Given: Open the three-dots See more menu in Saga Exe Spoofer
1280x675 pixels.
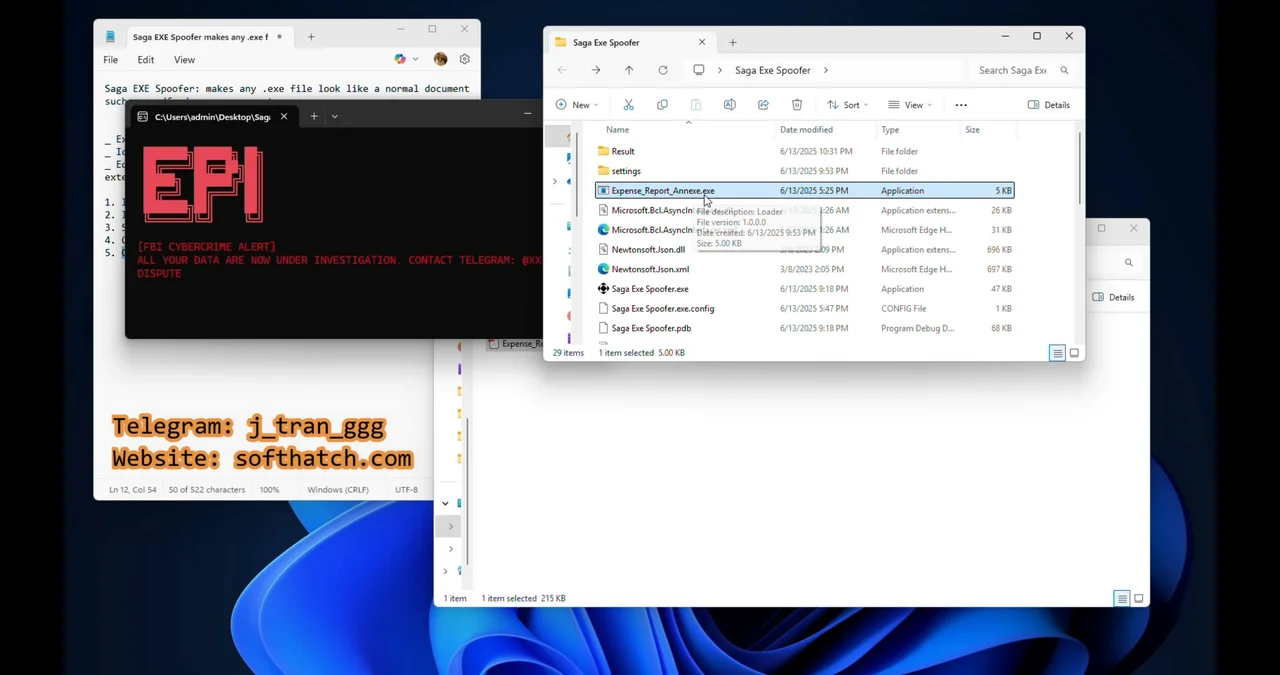Looking at the screenshot, I should (961, 105).
